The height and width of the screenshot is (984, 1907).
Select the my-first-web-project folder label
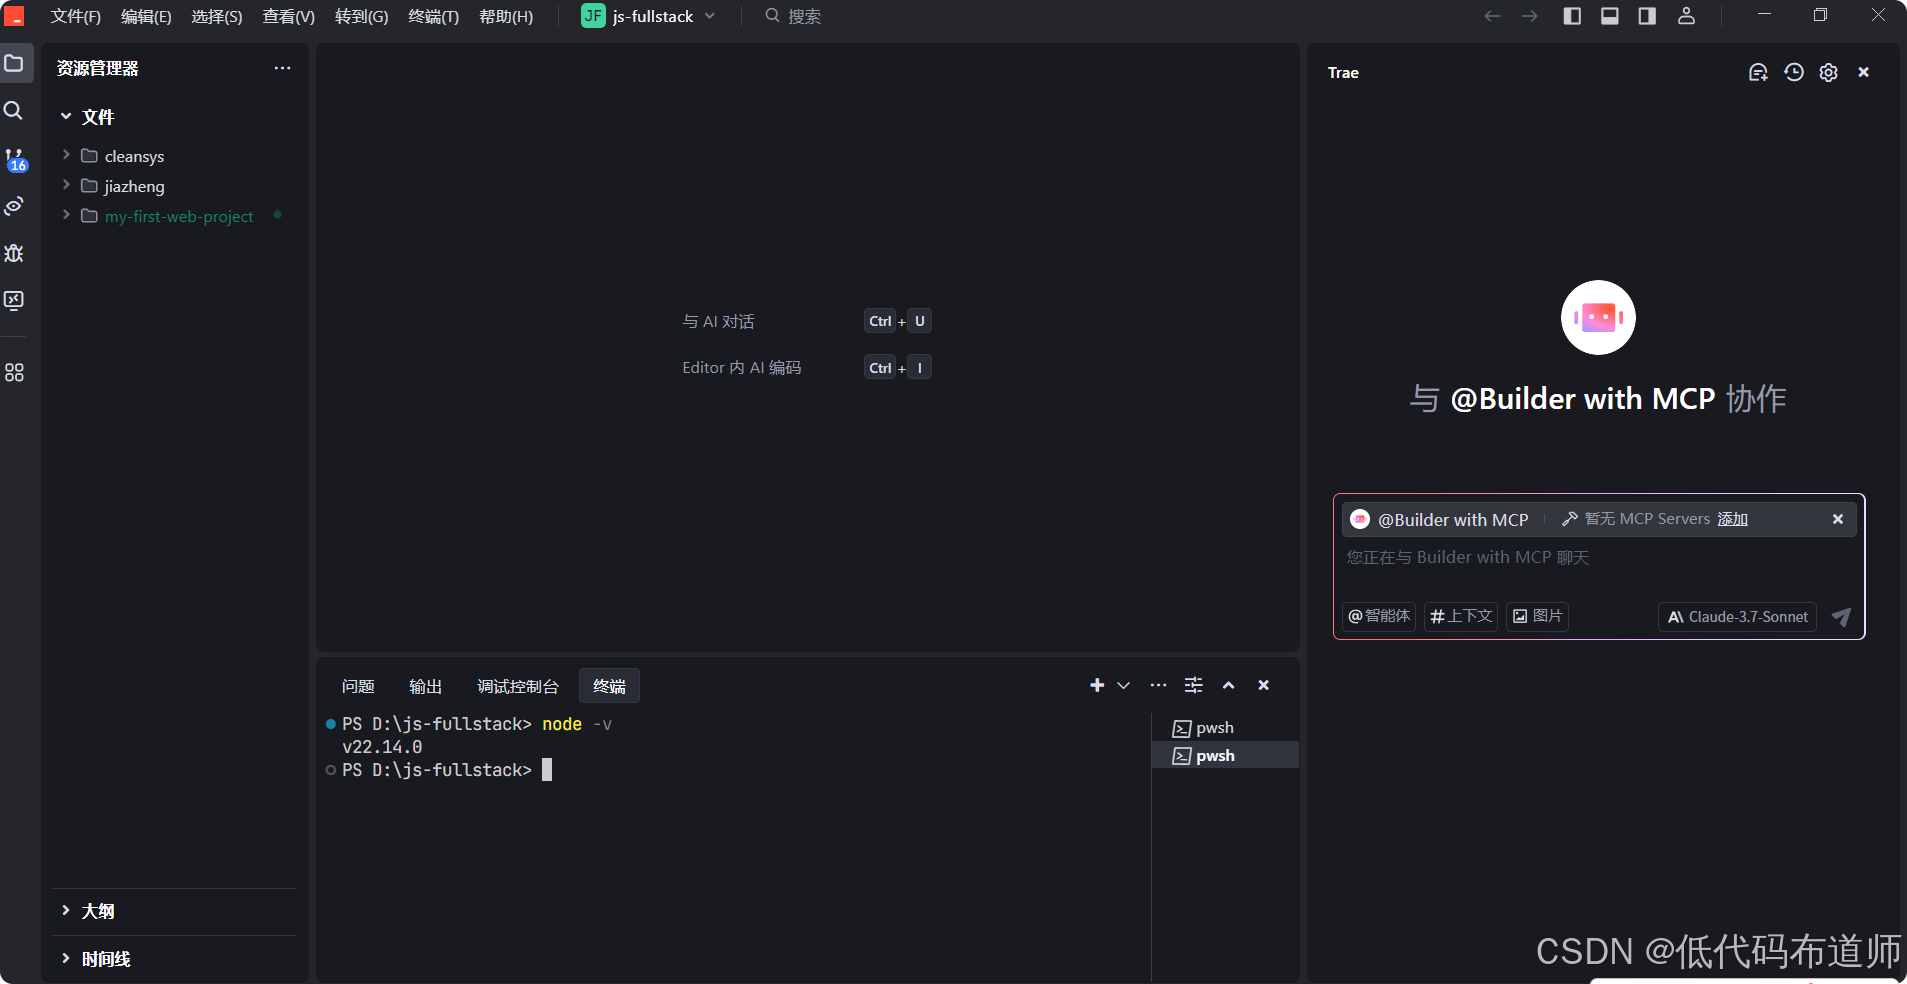tap(179, 216)
